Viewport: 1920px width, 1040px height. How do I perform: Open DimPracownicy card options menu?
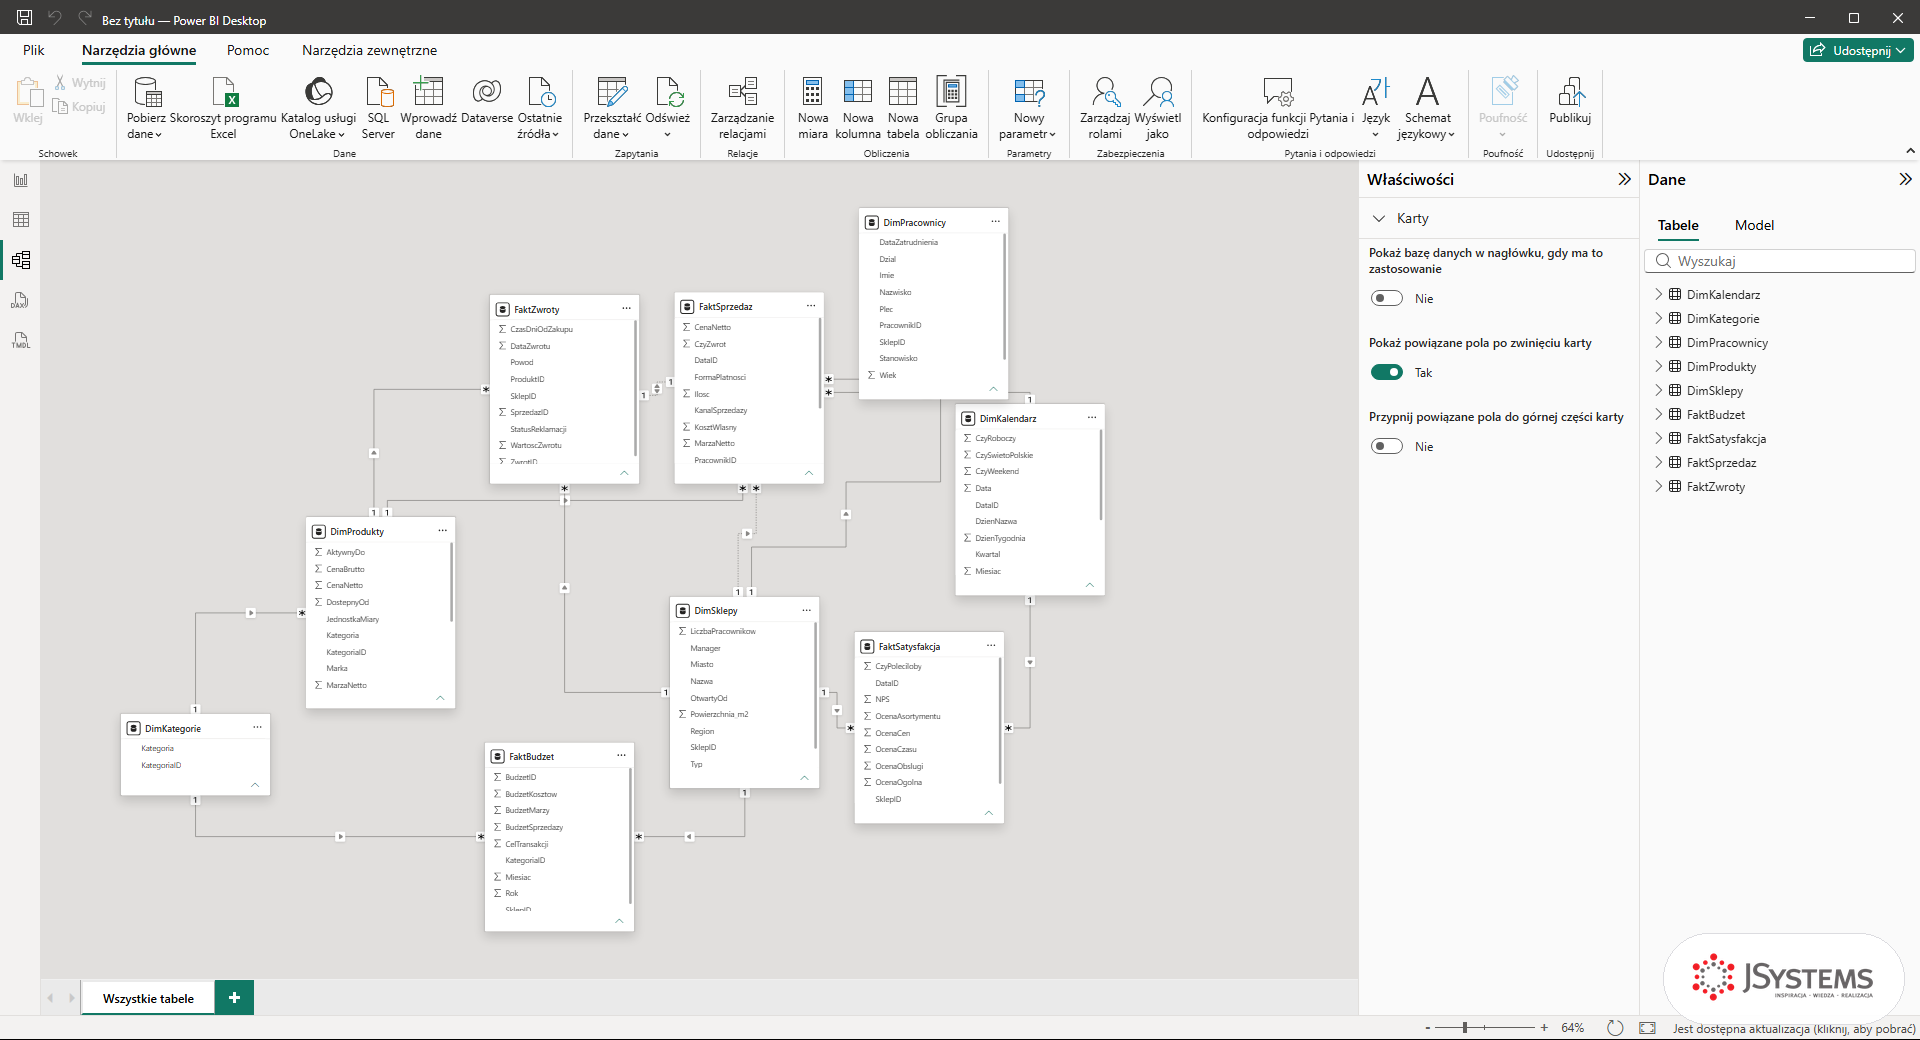pos(995,222)
